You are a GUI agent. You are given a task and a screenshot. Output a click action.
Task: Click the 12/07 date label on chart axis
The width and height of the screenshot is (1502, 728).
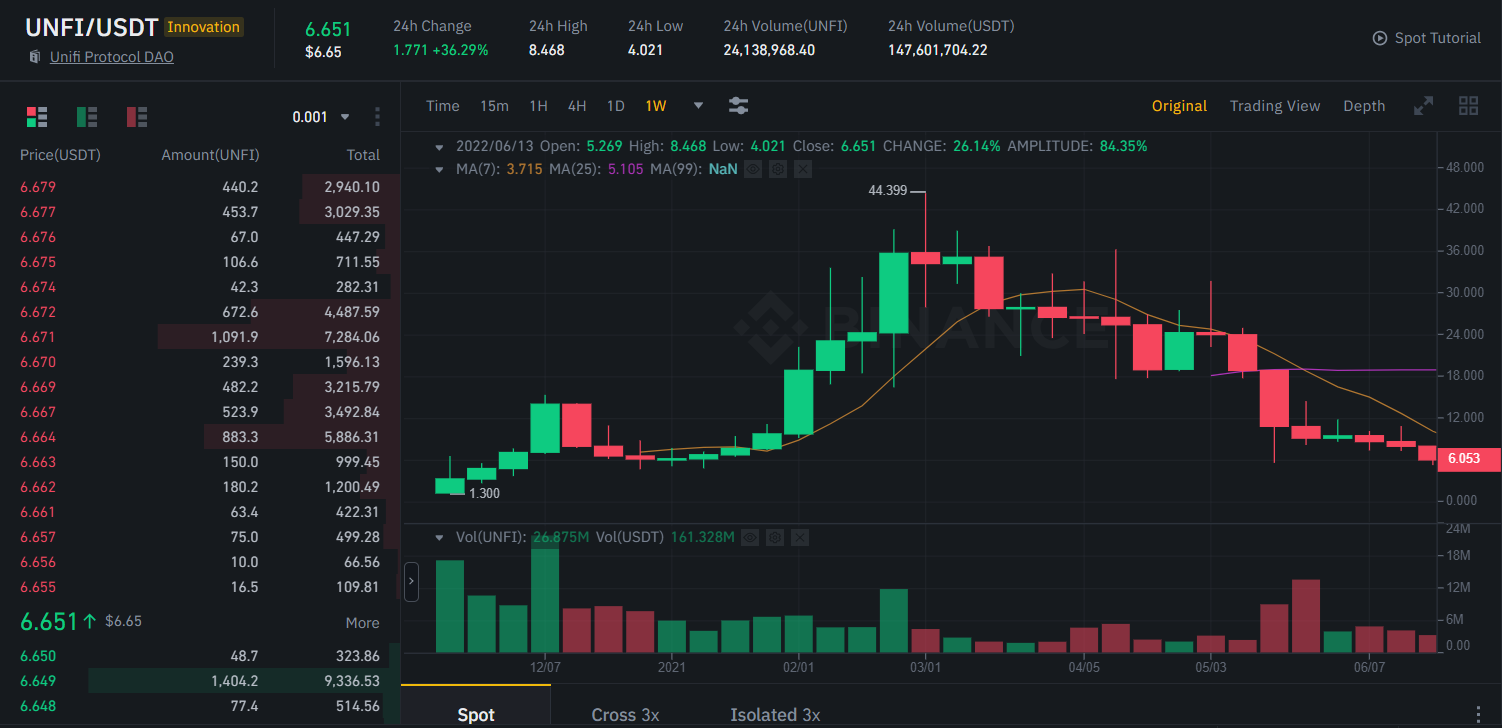tap(545, 665)
